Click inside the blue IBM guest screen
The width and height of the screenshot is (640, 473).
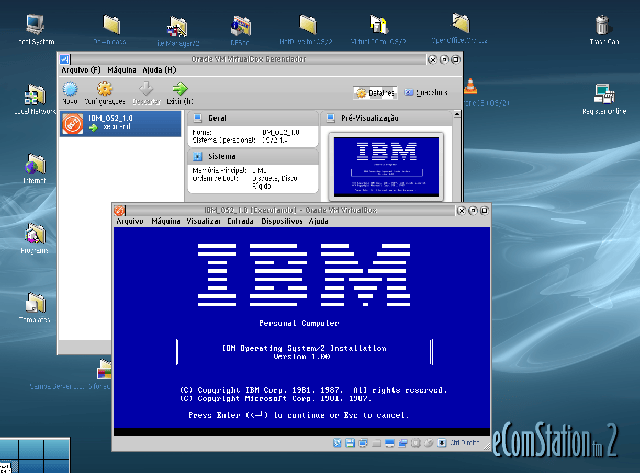point(302,328)
